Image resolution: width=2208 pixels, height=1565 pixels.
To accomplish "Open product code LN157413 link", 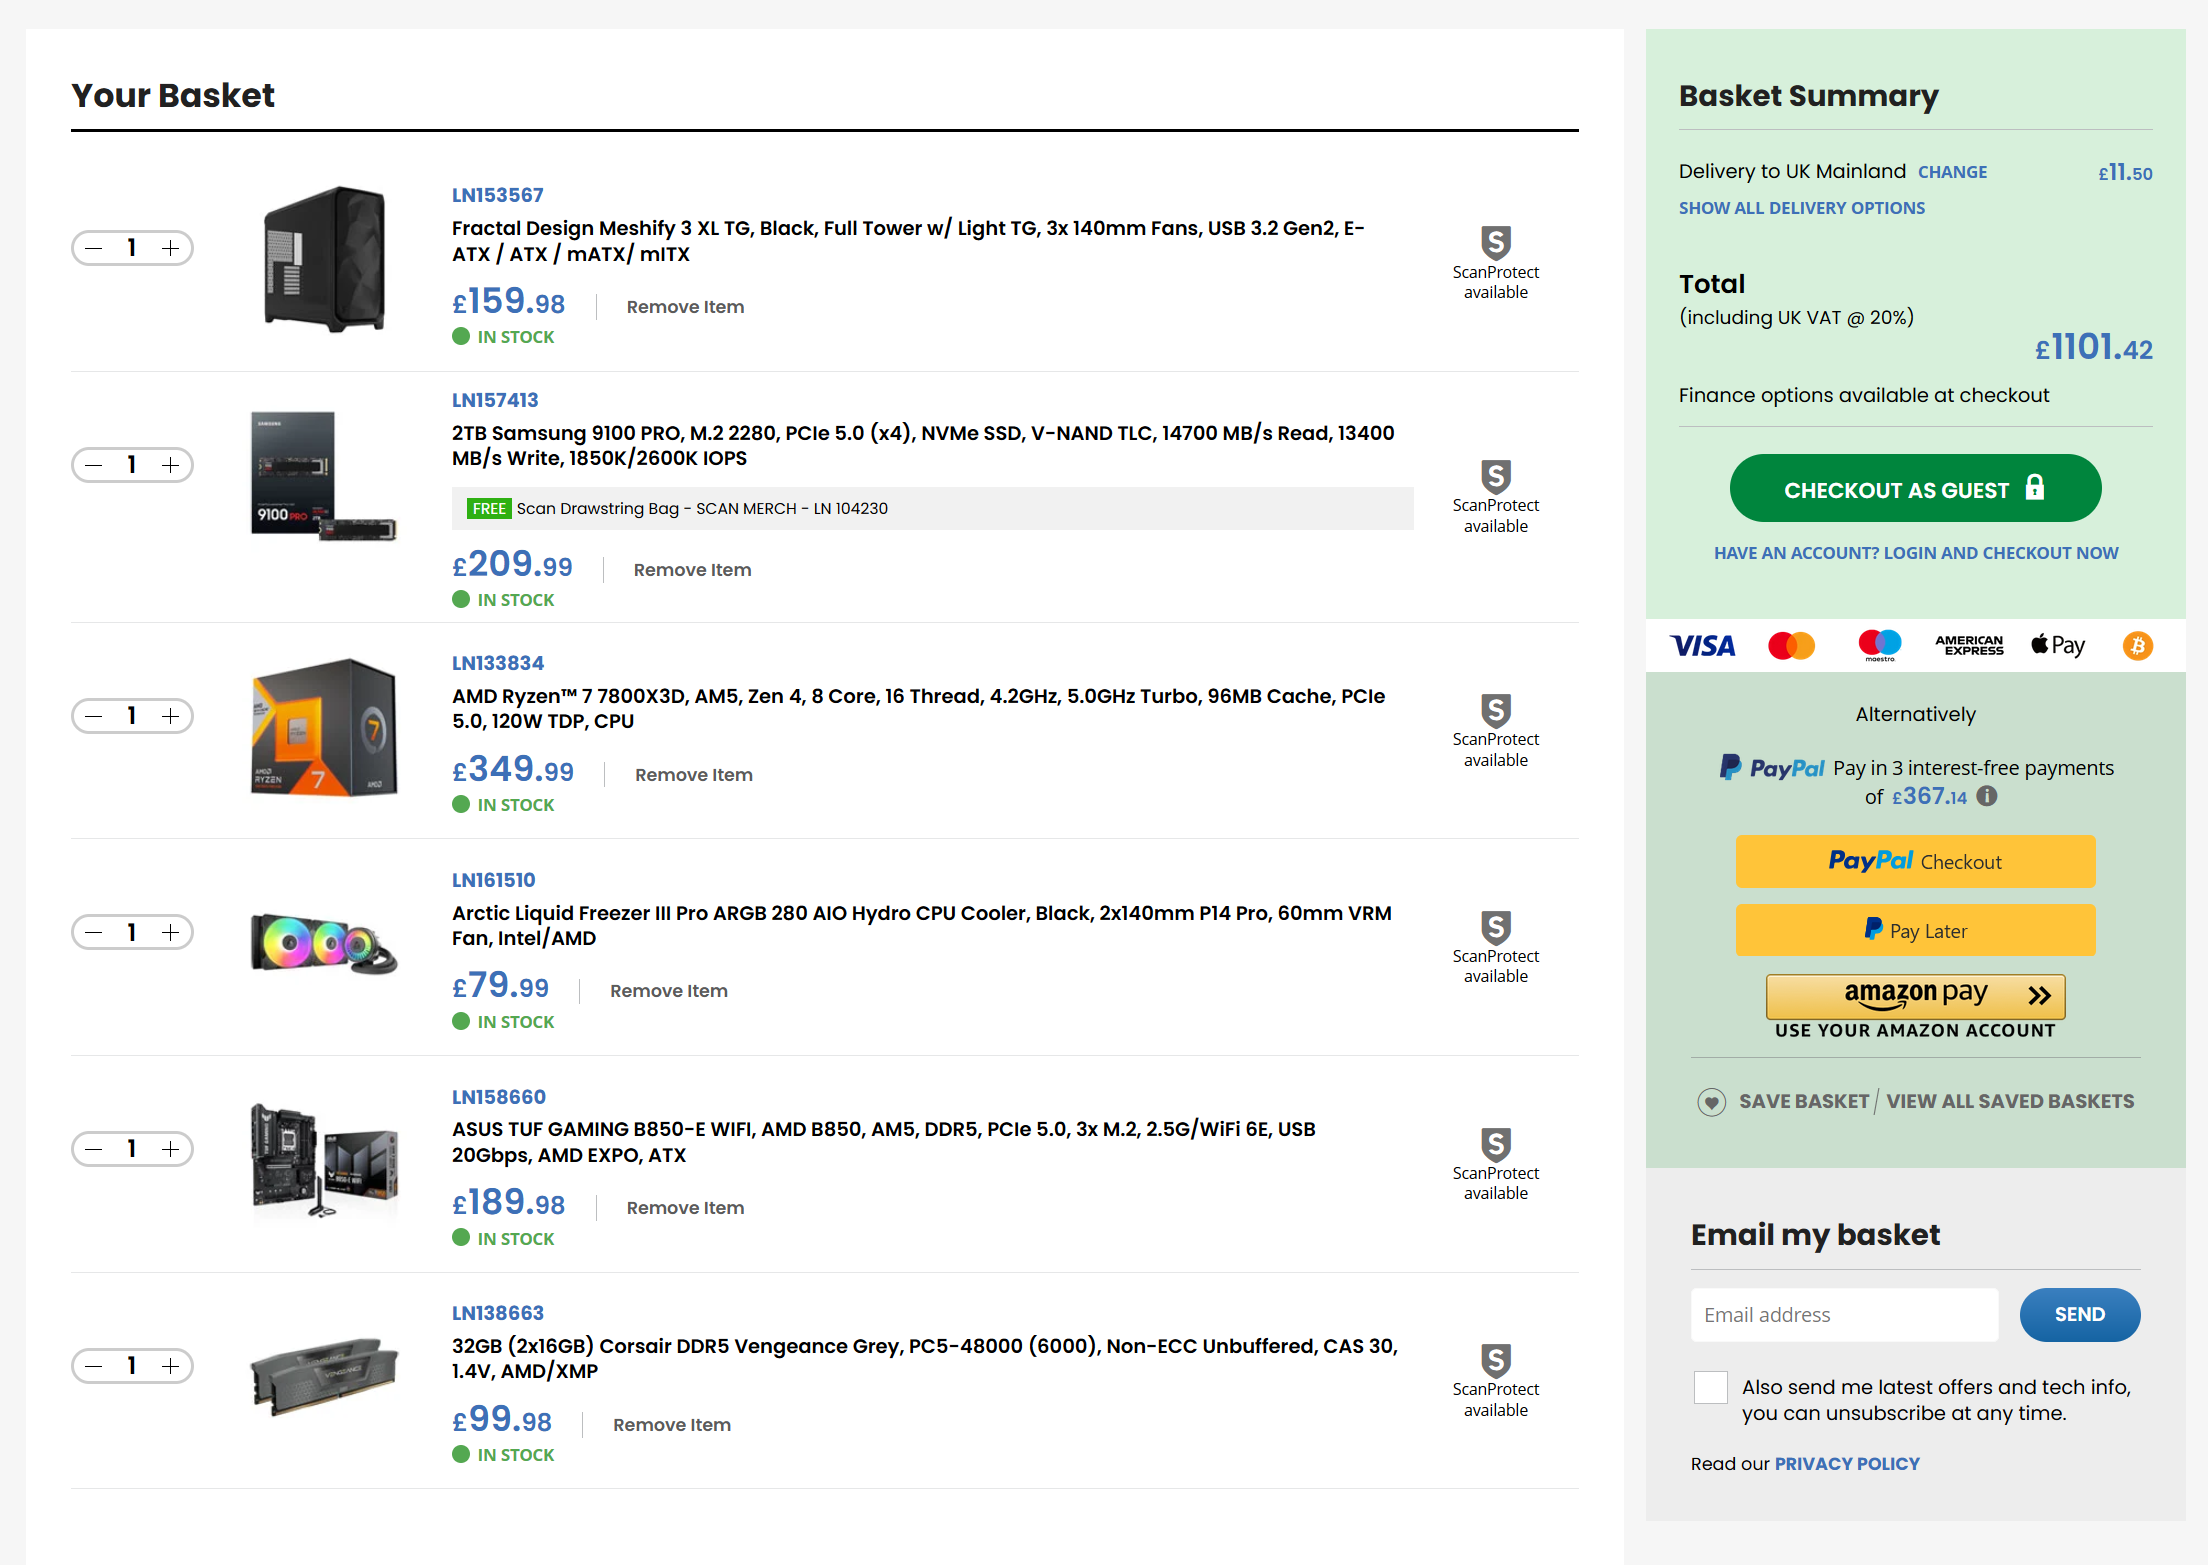I will coord(495,400).
